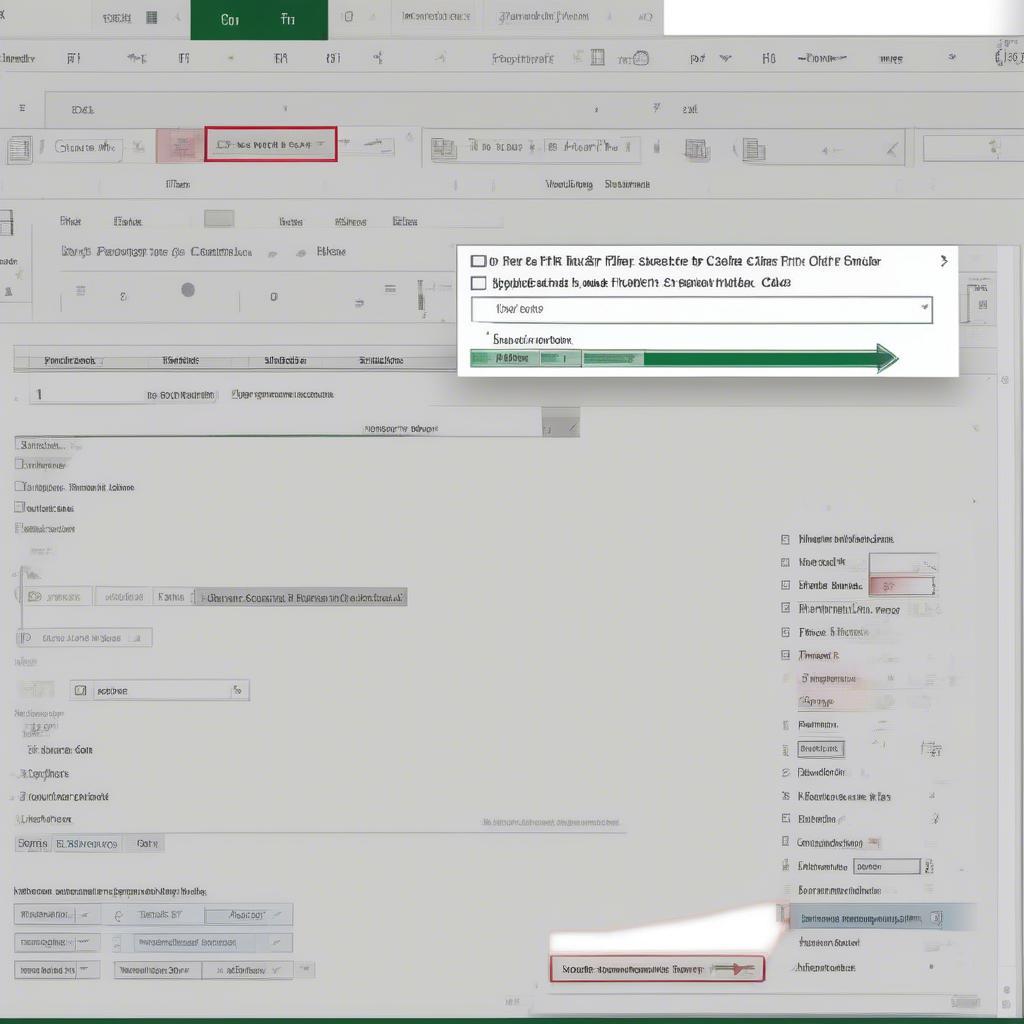Click the large number 1 cell under the table header
Screen dimensions: 1024x1024
39,394
